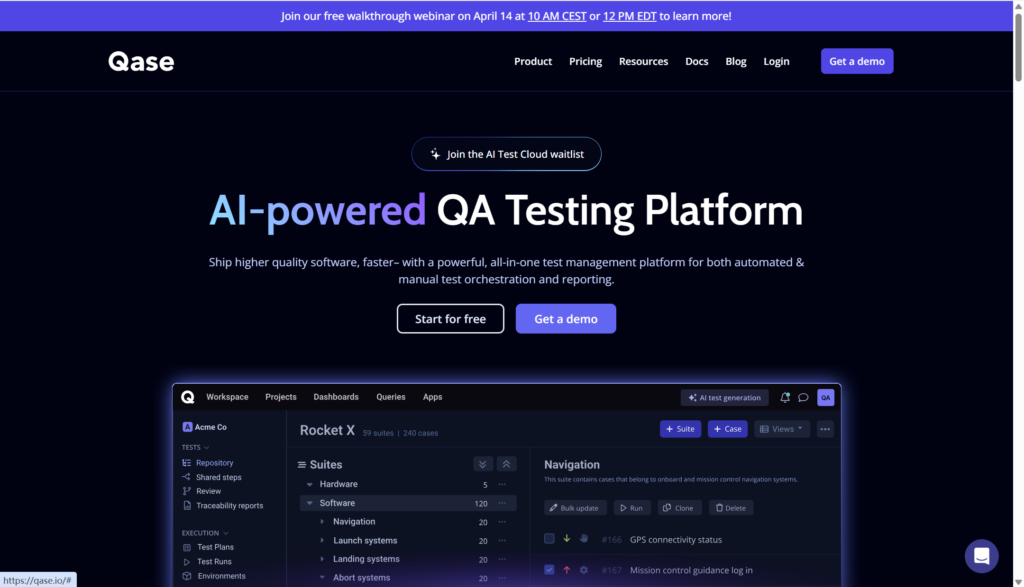Join the AI Test Cloud waitlist

point(506,154)
